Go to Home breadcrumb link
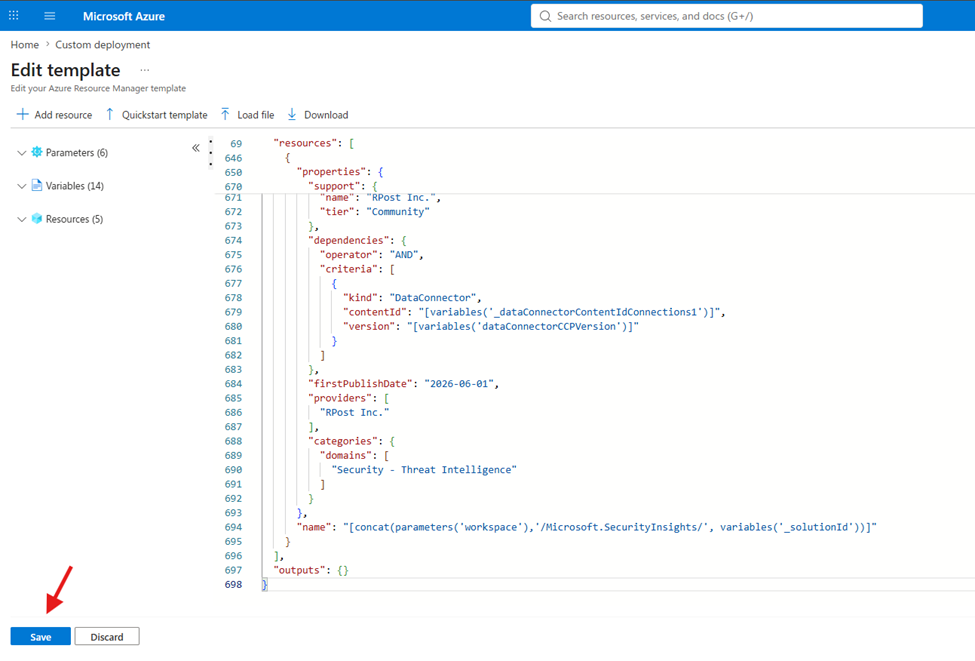Viewport: 975px width, 661px height. [25, 45]
